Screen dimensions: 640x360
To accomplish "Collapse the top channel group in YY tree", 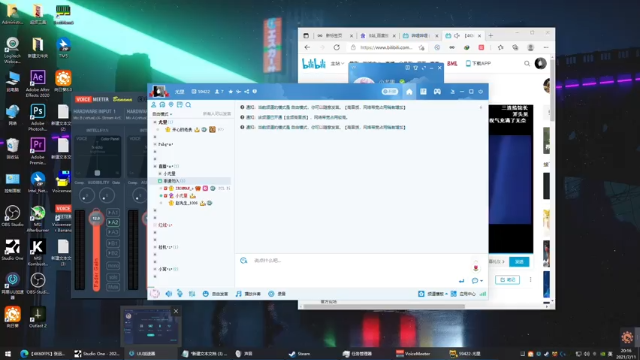I will tap(155, 122).
